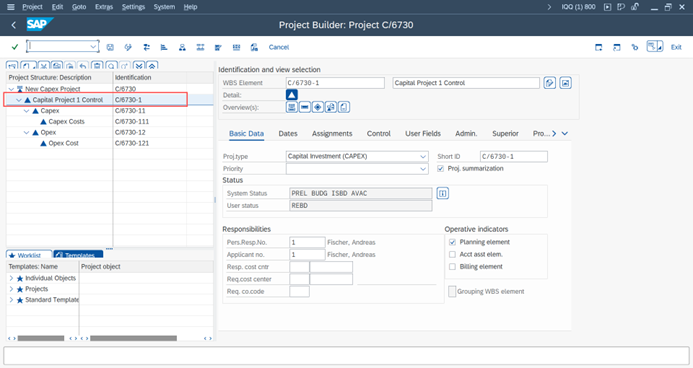This screenshot has width=693, height=368.
Task: Collapse the New Capex Project node
Action: pyautogui.click(x=11, y=89)
